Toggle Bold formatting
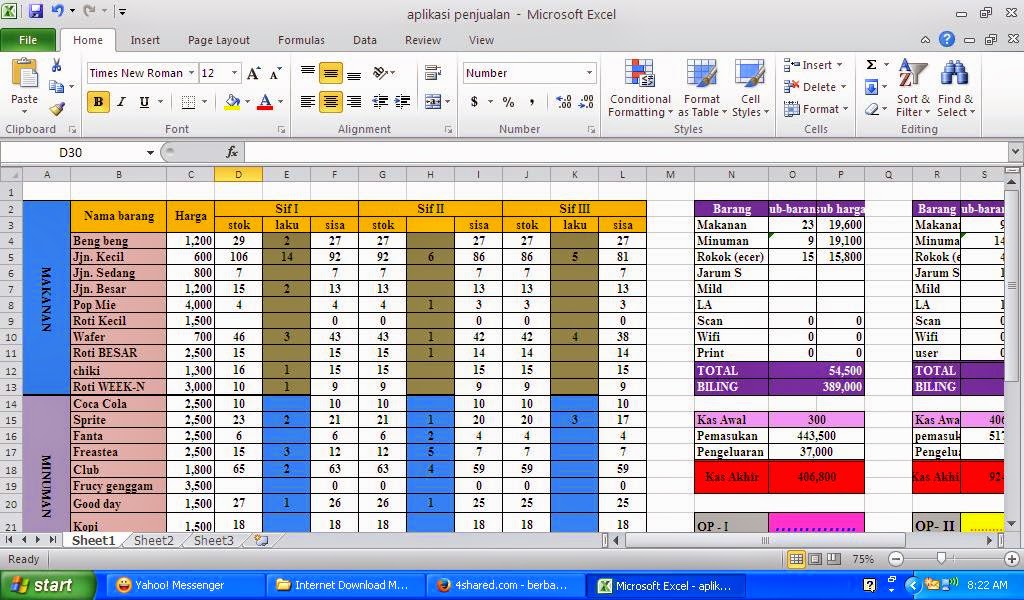This screenshot has width=1024, height=600. click(x=99, y=102)
